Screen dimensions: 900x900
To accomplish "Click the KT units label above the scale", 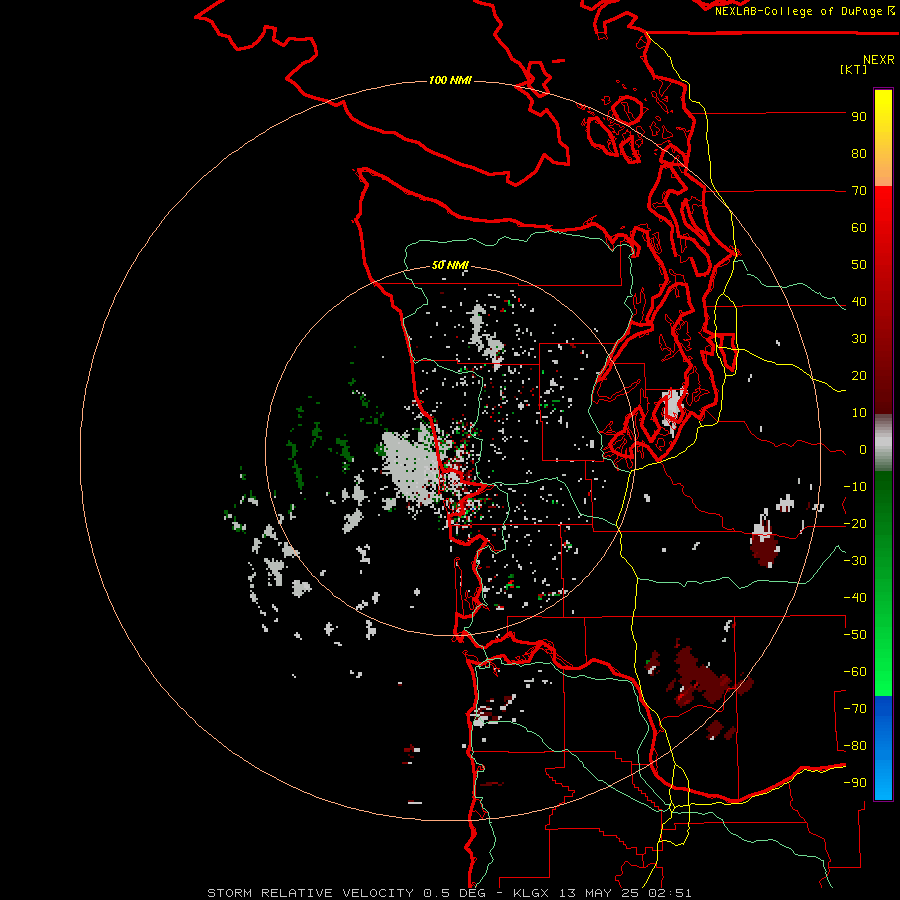I will [x=854, y=69].
